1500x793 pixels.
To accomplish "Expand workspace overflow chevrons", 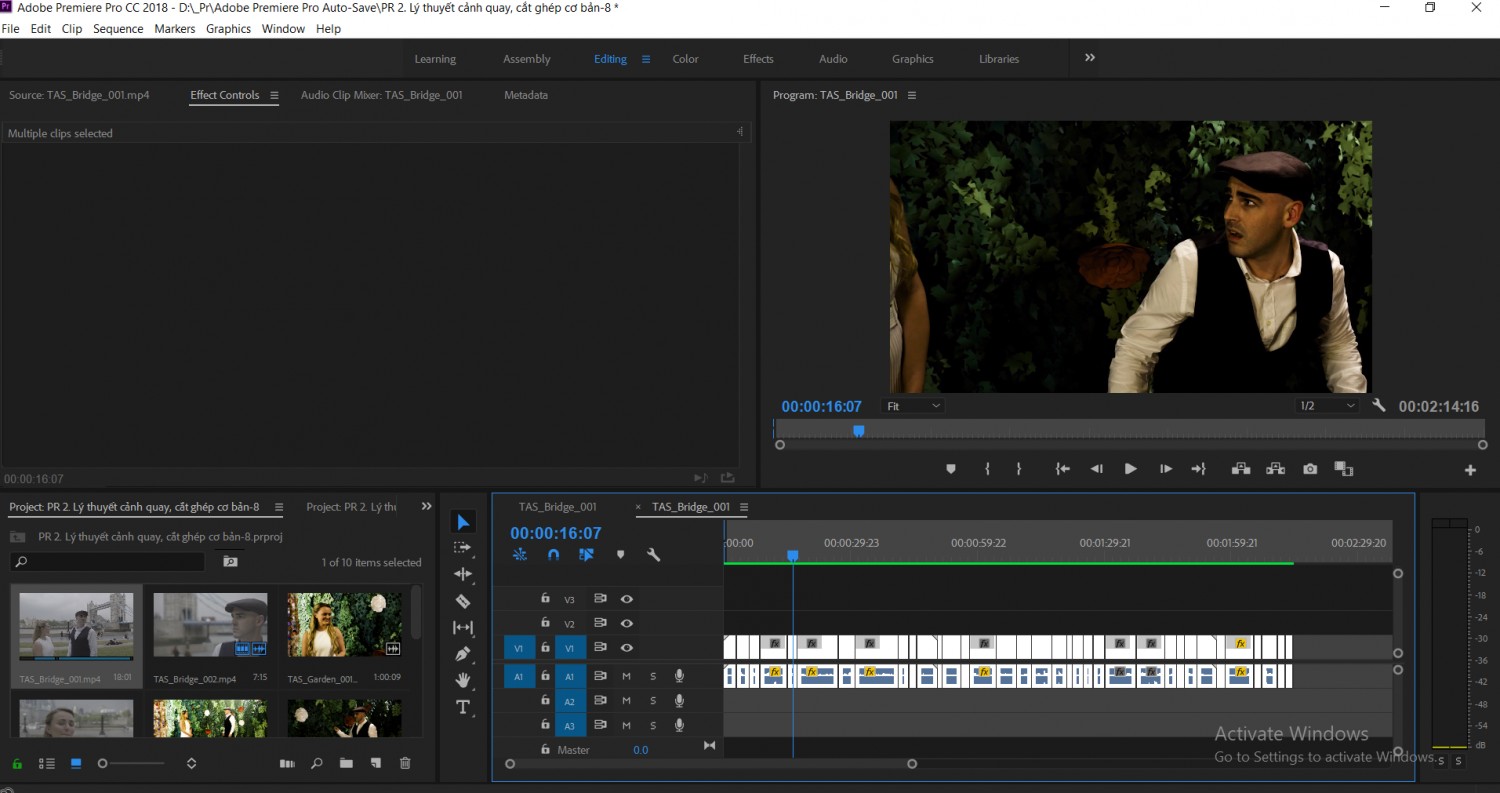I will [1090, 58].
